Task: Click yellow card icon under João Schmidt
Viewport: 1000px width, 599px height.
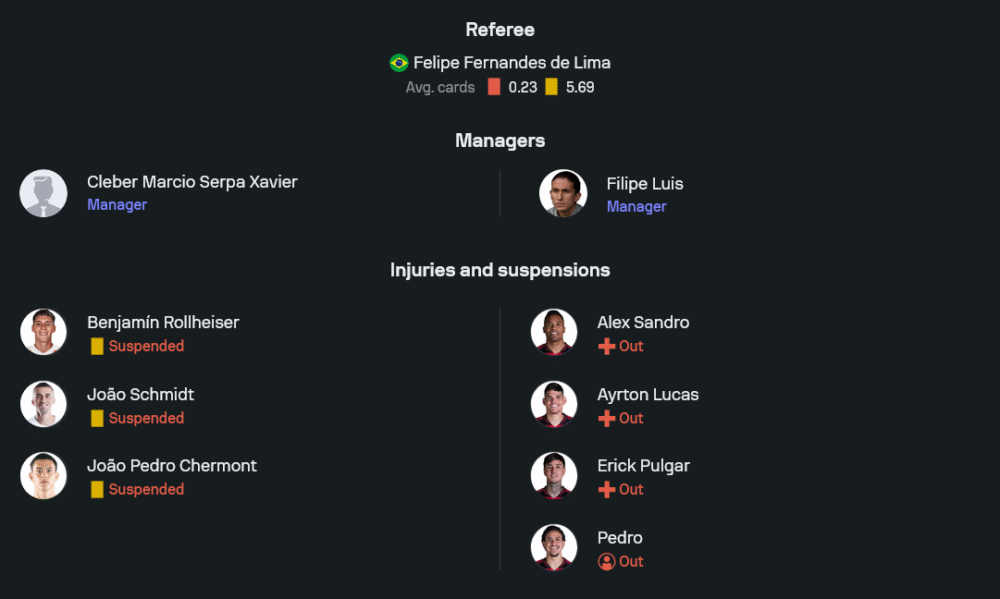Action: point(97,418)
